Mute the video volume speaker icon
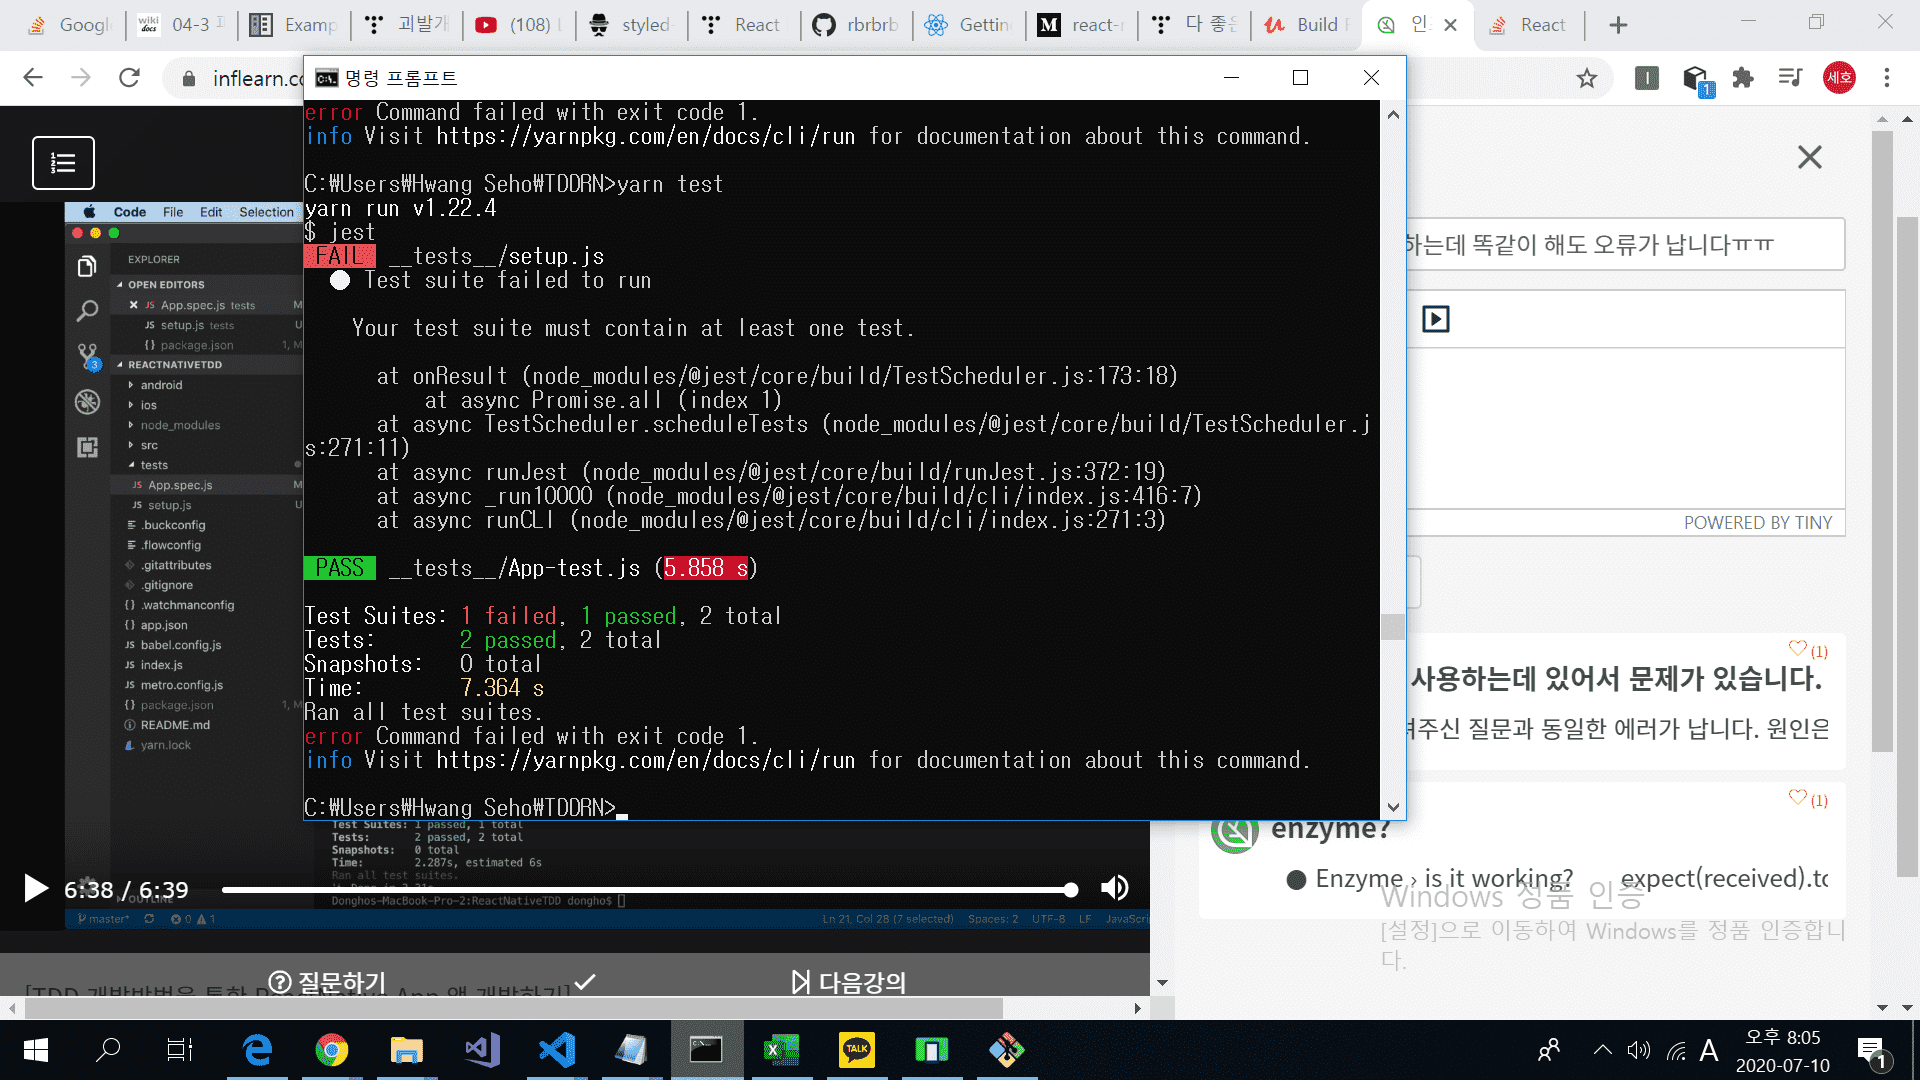 pos(1114,888)
